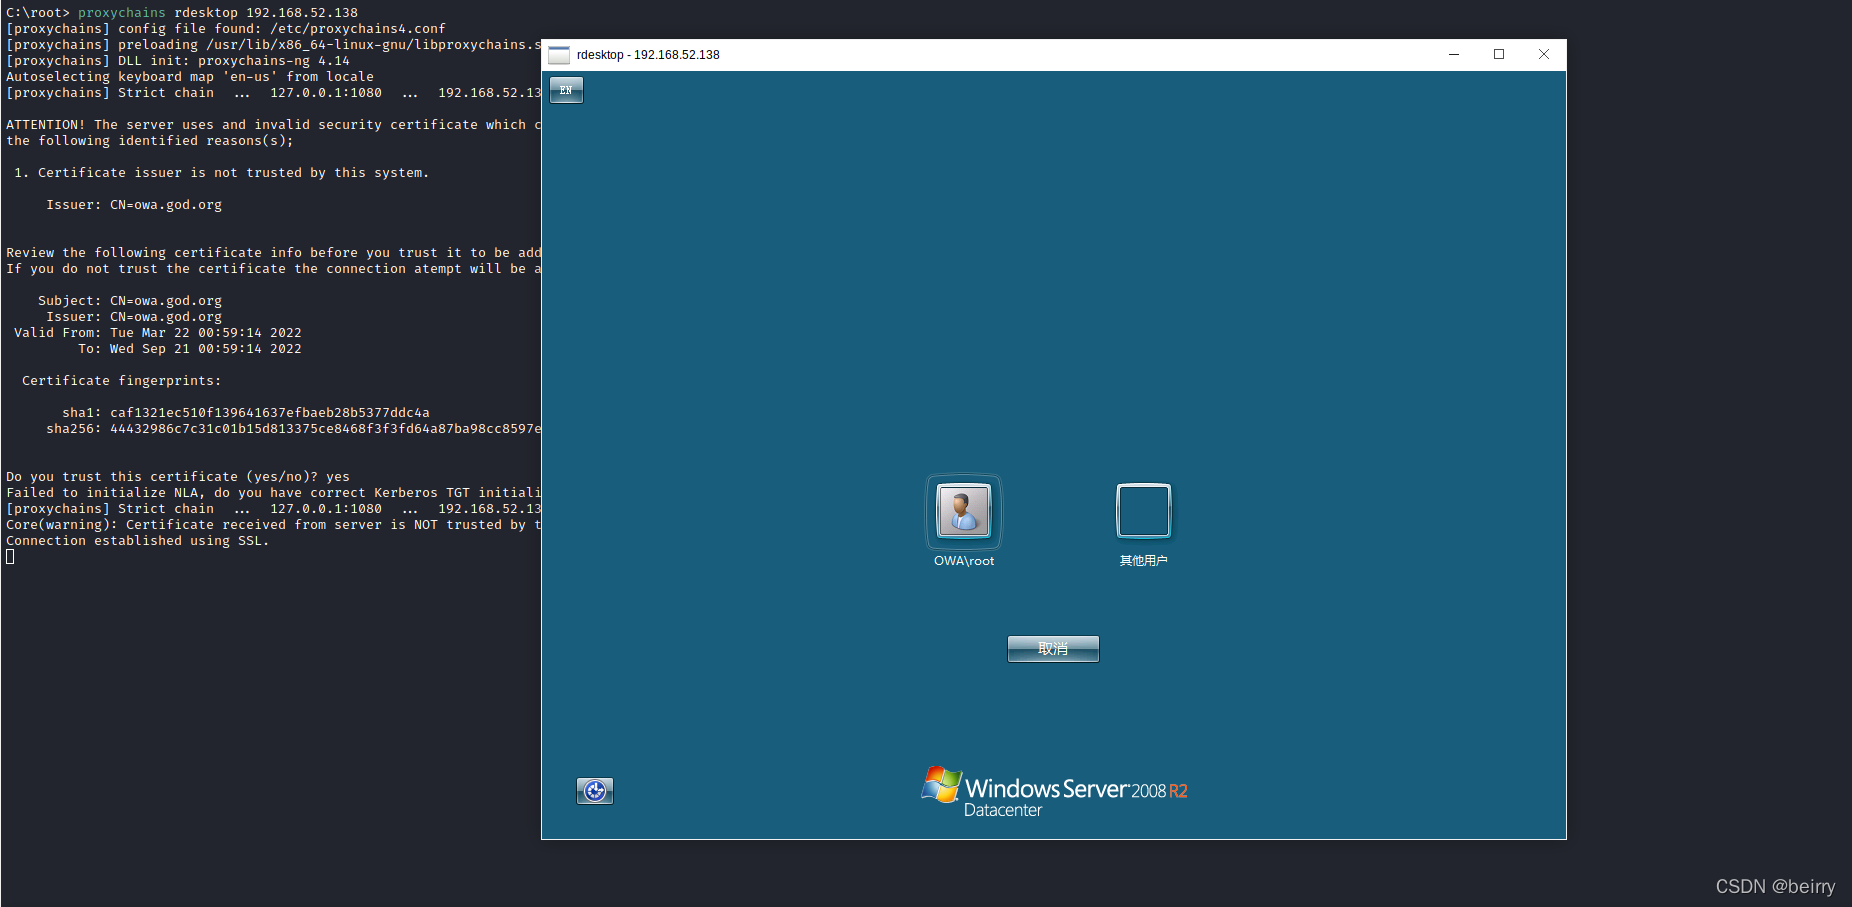Maximize the rdesktop window

1499,55
